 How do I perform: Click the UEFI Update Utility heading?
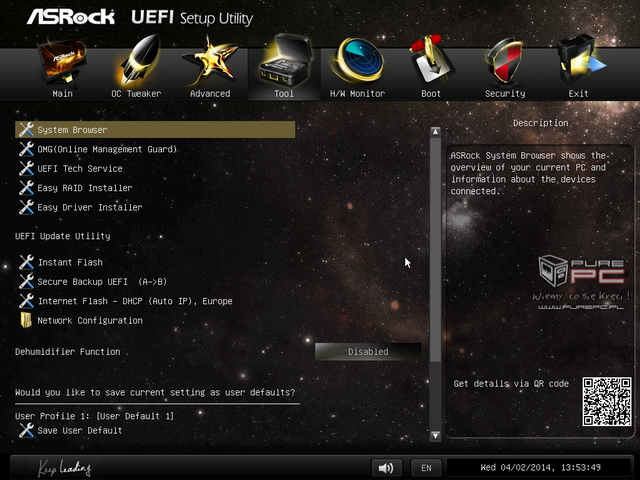tap(62, 236)
